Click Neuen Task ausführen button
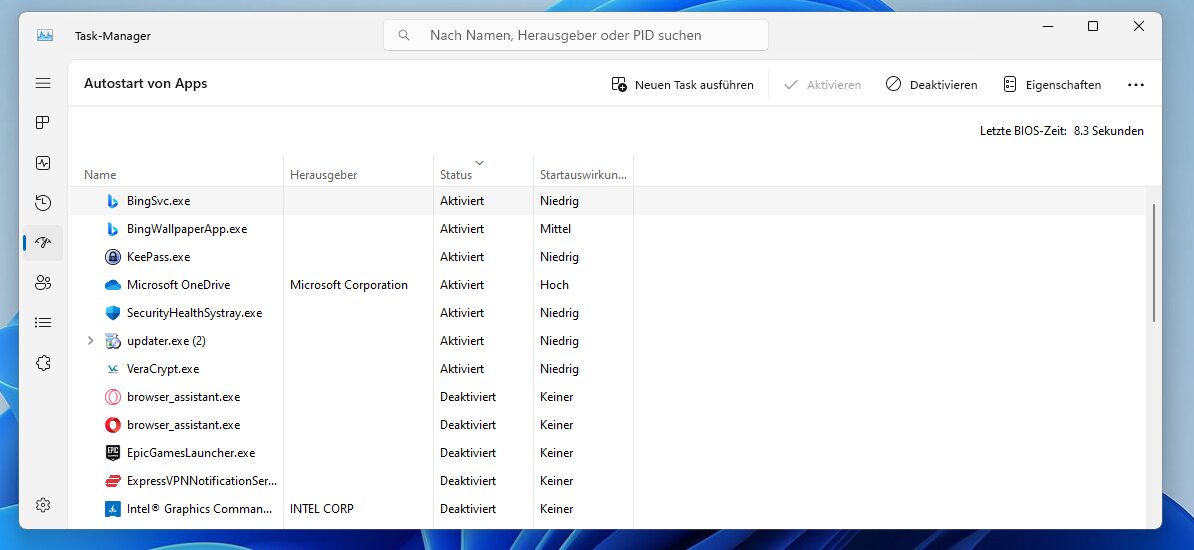This screenshot has width=1194, height=550. (682, 85)
